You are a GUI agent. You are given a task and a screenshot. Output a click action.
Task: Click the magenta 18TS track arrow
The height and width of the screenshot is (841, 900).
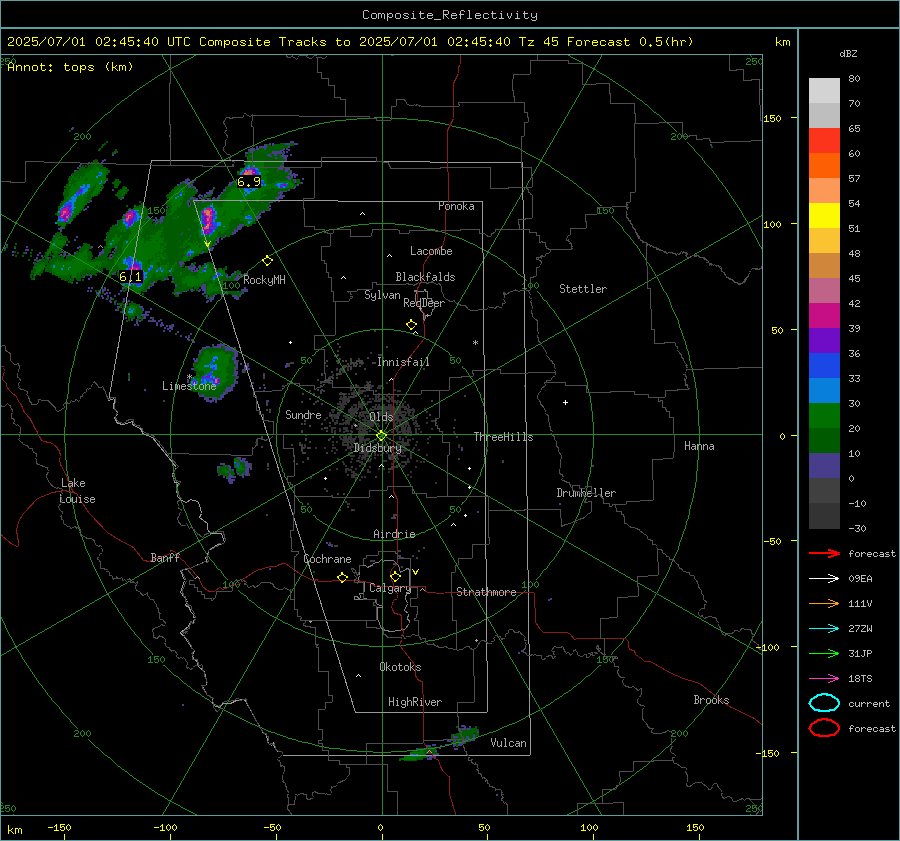[824, 679]
